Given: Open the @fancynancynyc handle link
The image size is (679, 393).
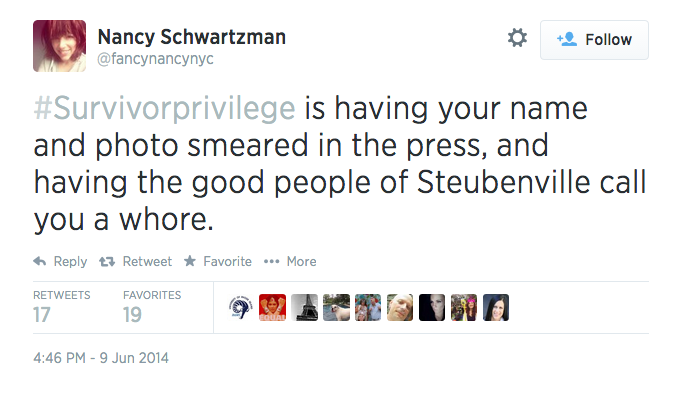Looking at the screenshot, I should tap(155, 59).
